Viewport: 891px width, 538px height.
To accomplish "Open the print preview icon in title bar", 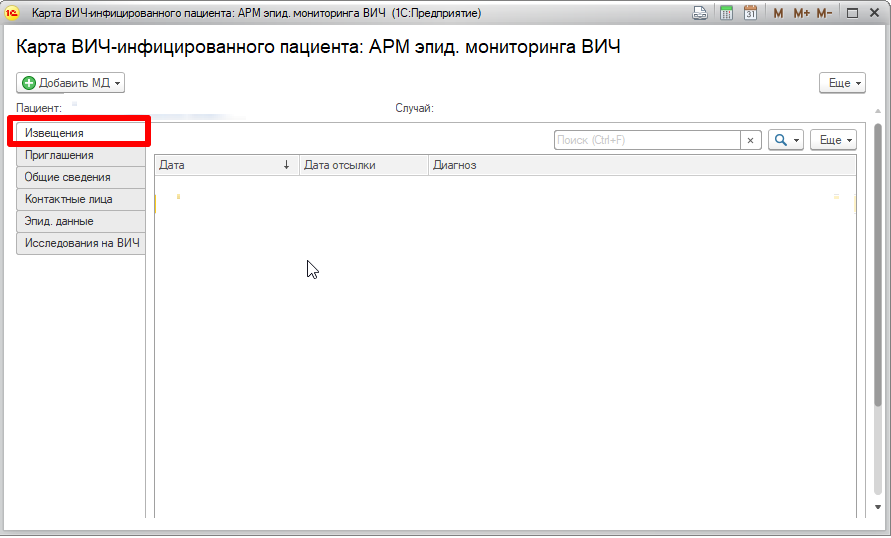I will pos(700,12).
